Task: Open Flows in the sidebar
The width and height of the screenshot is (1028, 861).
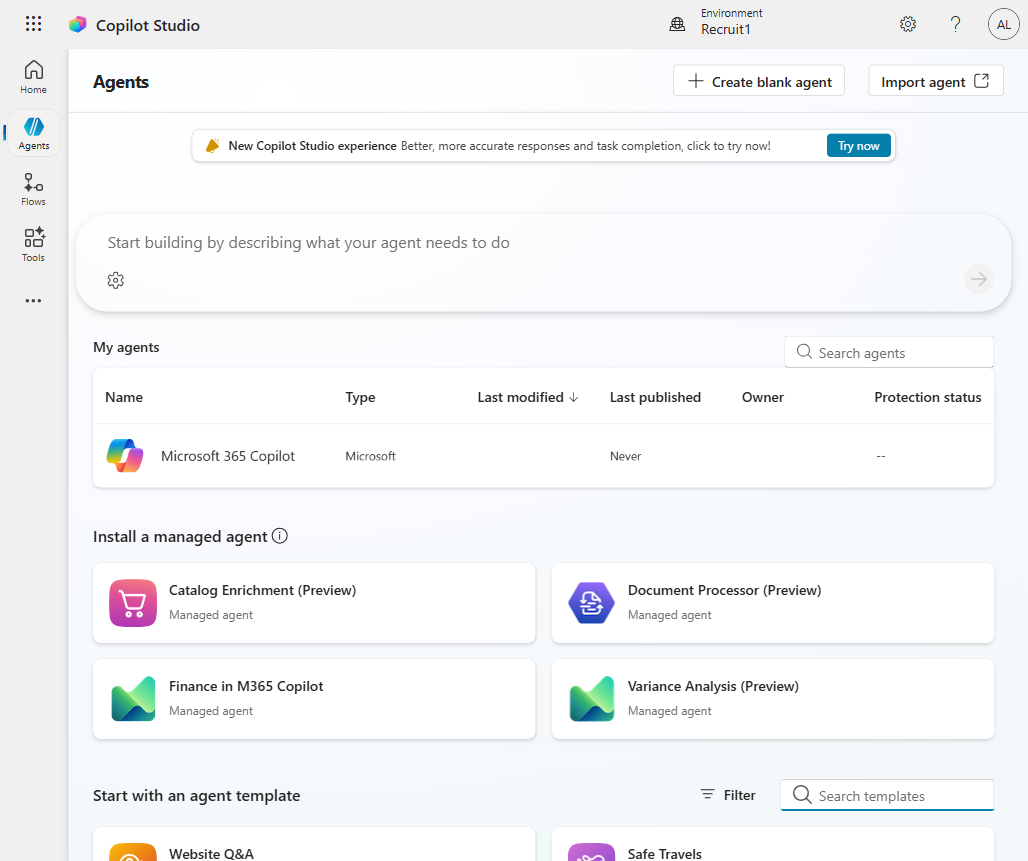Action: click(33, 190)
